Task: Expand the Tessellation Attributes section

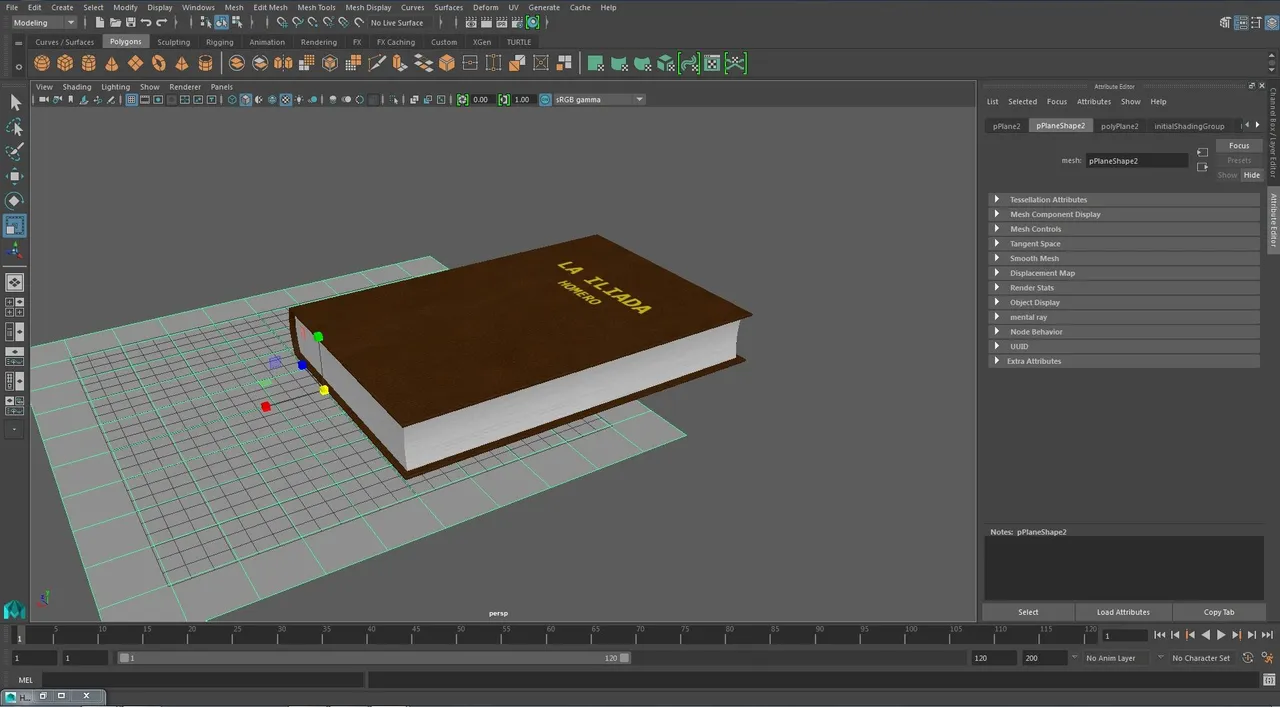Action: pyautogui.click(x=1124, y=200)
